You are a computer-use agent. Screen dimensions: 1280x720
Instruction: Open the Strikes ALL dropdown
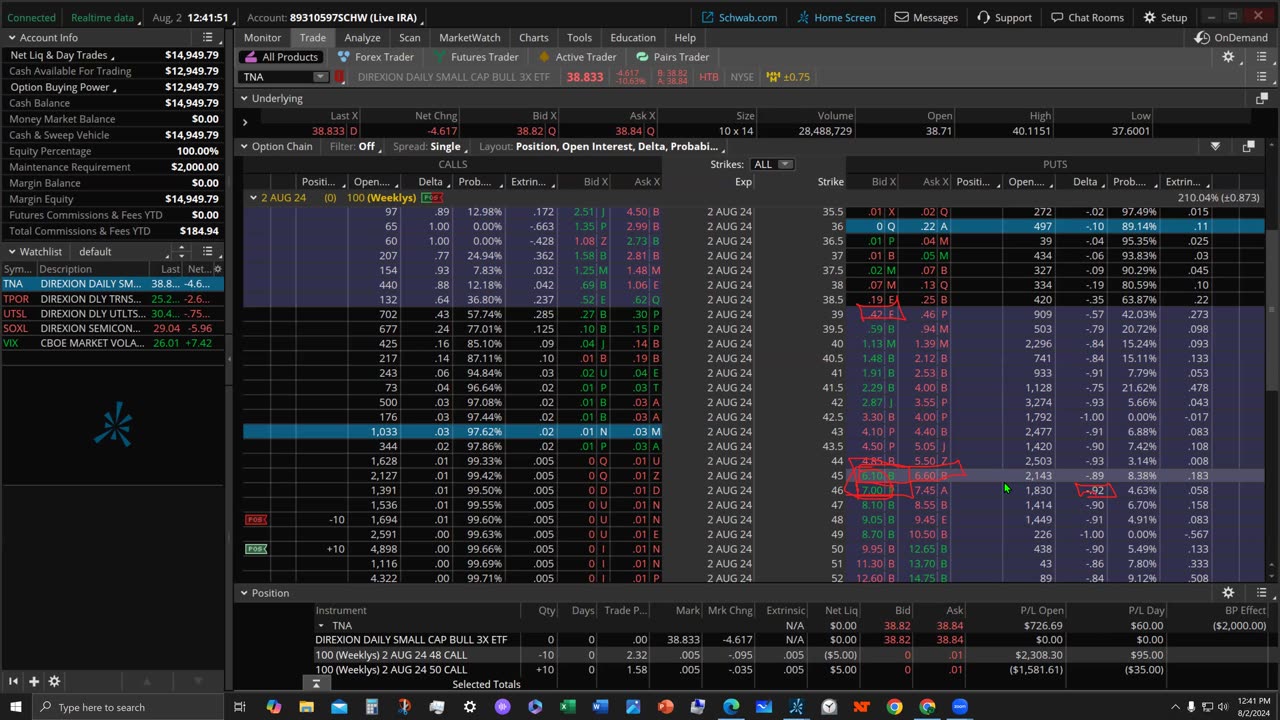(x=772, y=164)
